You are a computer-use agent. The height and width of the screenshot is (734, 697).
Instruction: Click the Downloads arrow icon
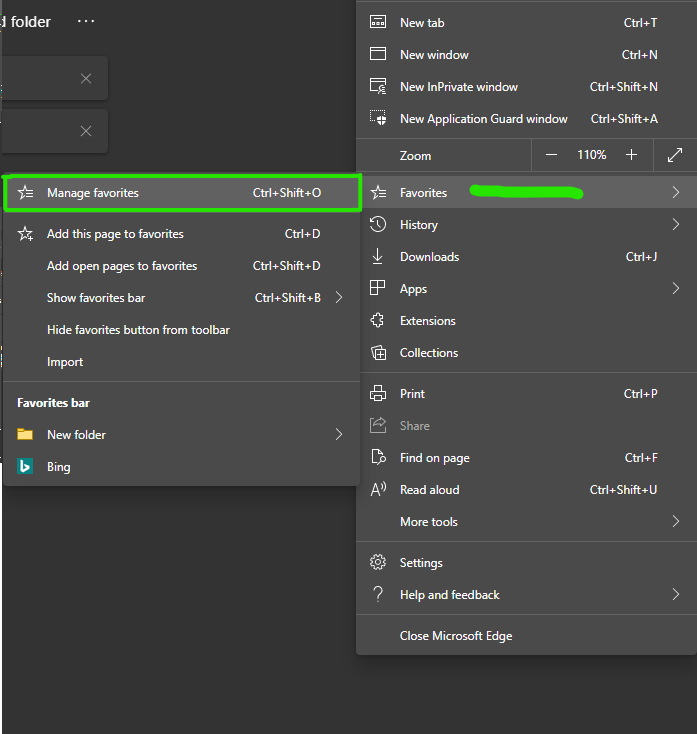pyautogui.click(x=377, y=256)
